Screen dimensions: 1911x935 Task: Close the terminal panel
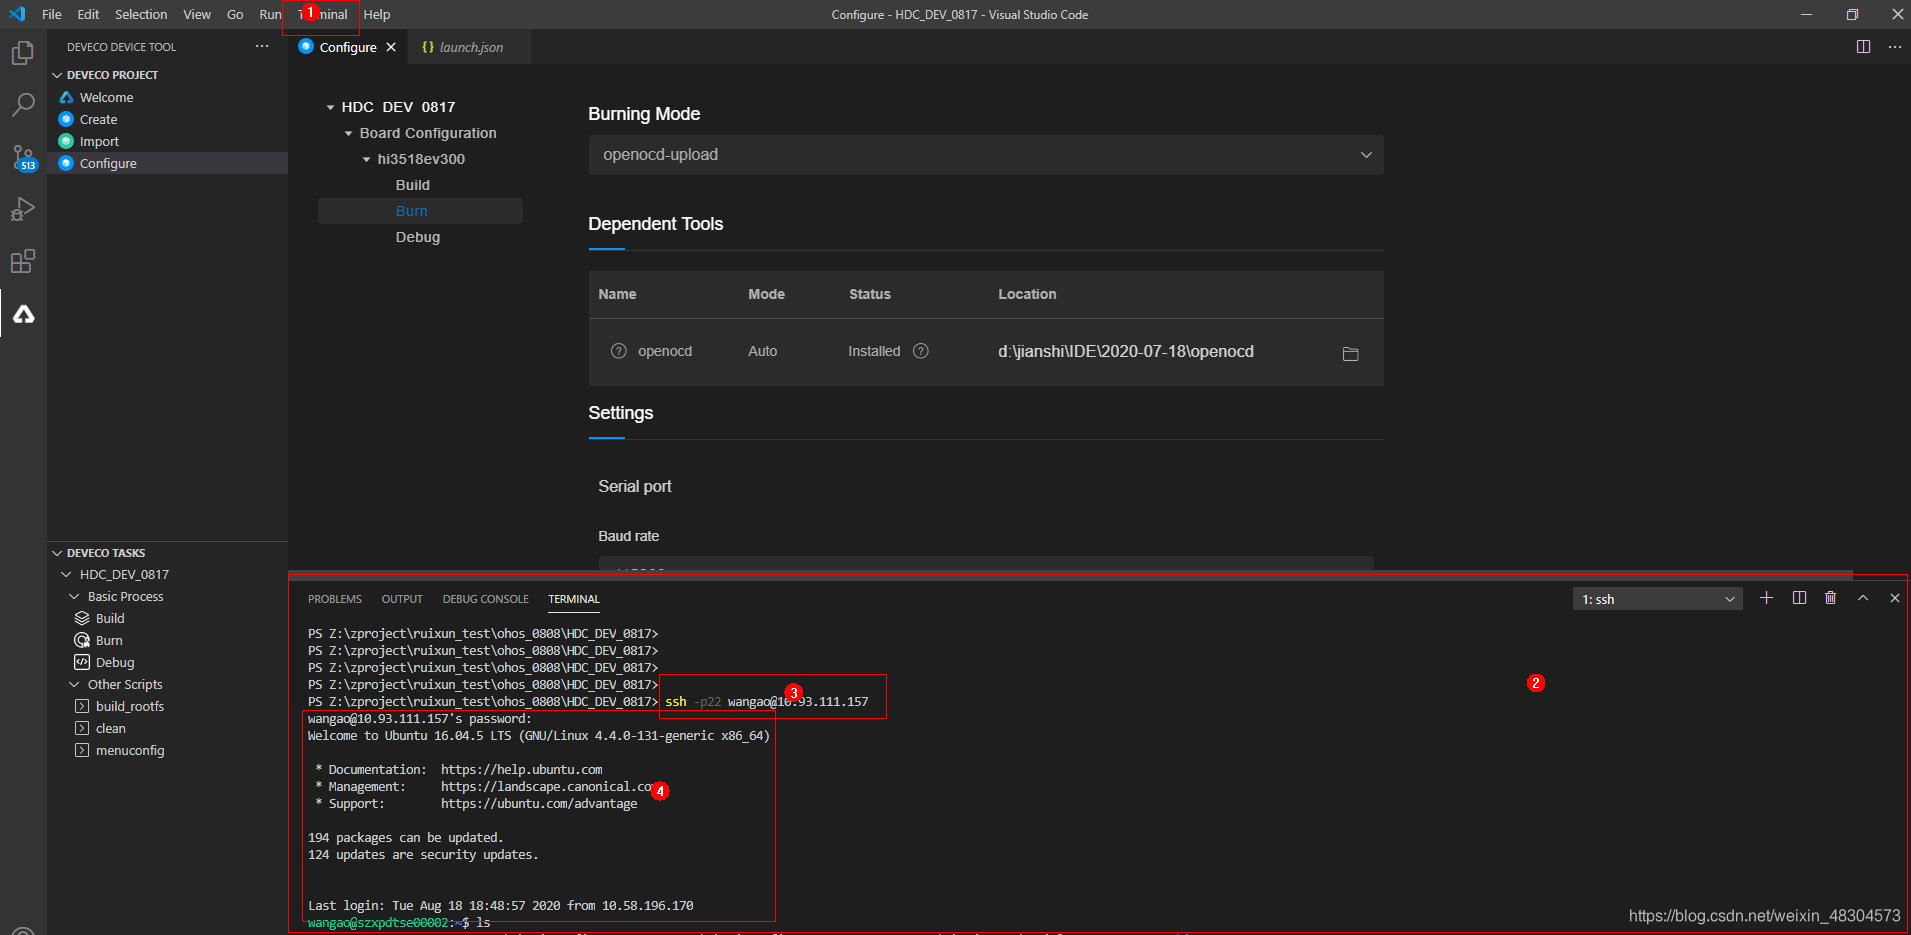click(1894, 598)
